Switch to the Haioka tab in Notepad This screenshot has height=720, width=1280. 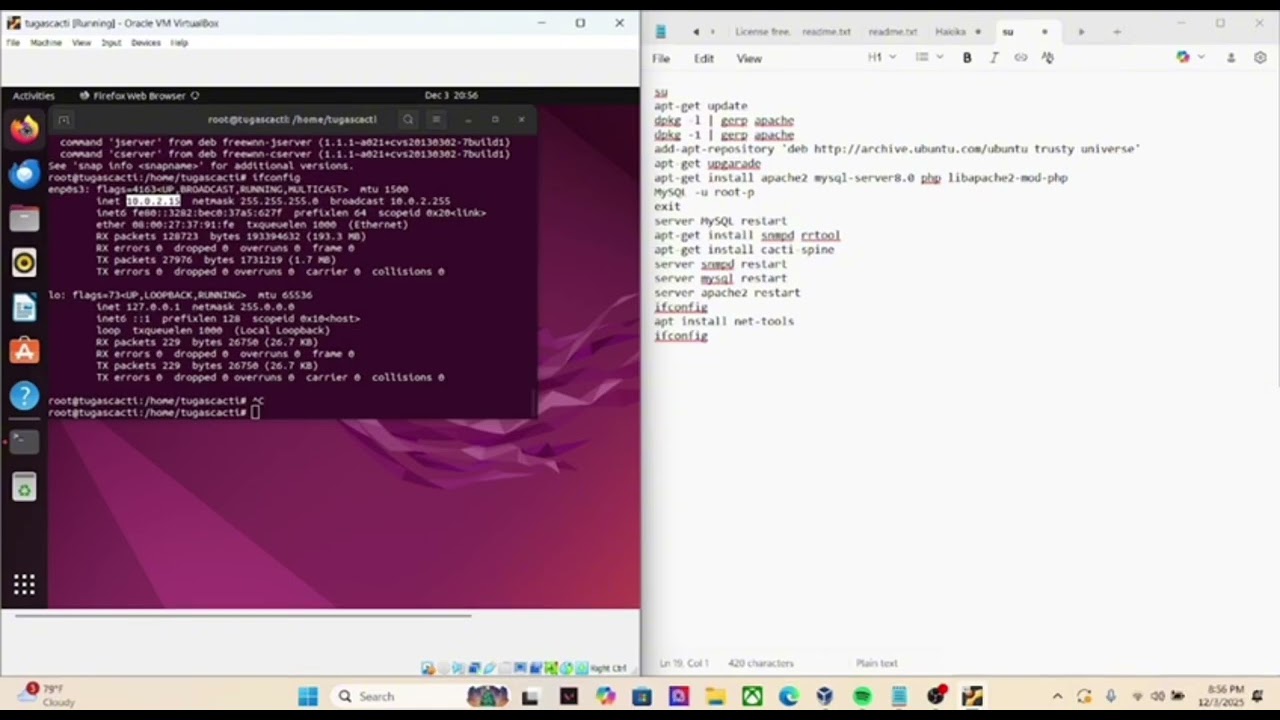pos(950,32)
